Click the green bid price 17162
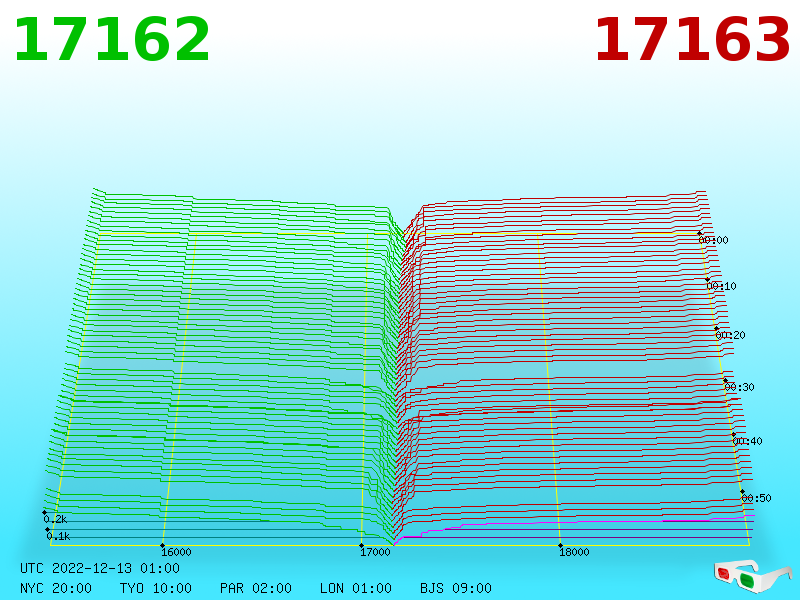This screenshot has width=800, height=600. [x=112, y=40]
